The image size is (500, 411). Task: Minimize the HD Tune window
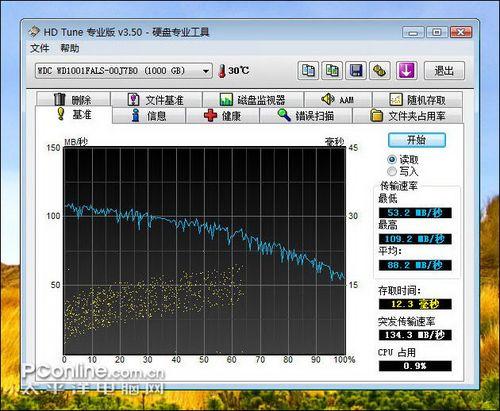pyautogui.click(x=413, y=32)
